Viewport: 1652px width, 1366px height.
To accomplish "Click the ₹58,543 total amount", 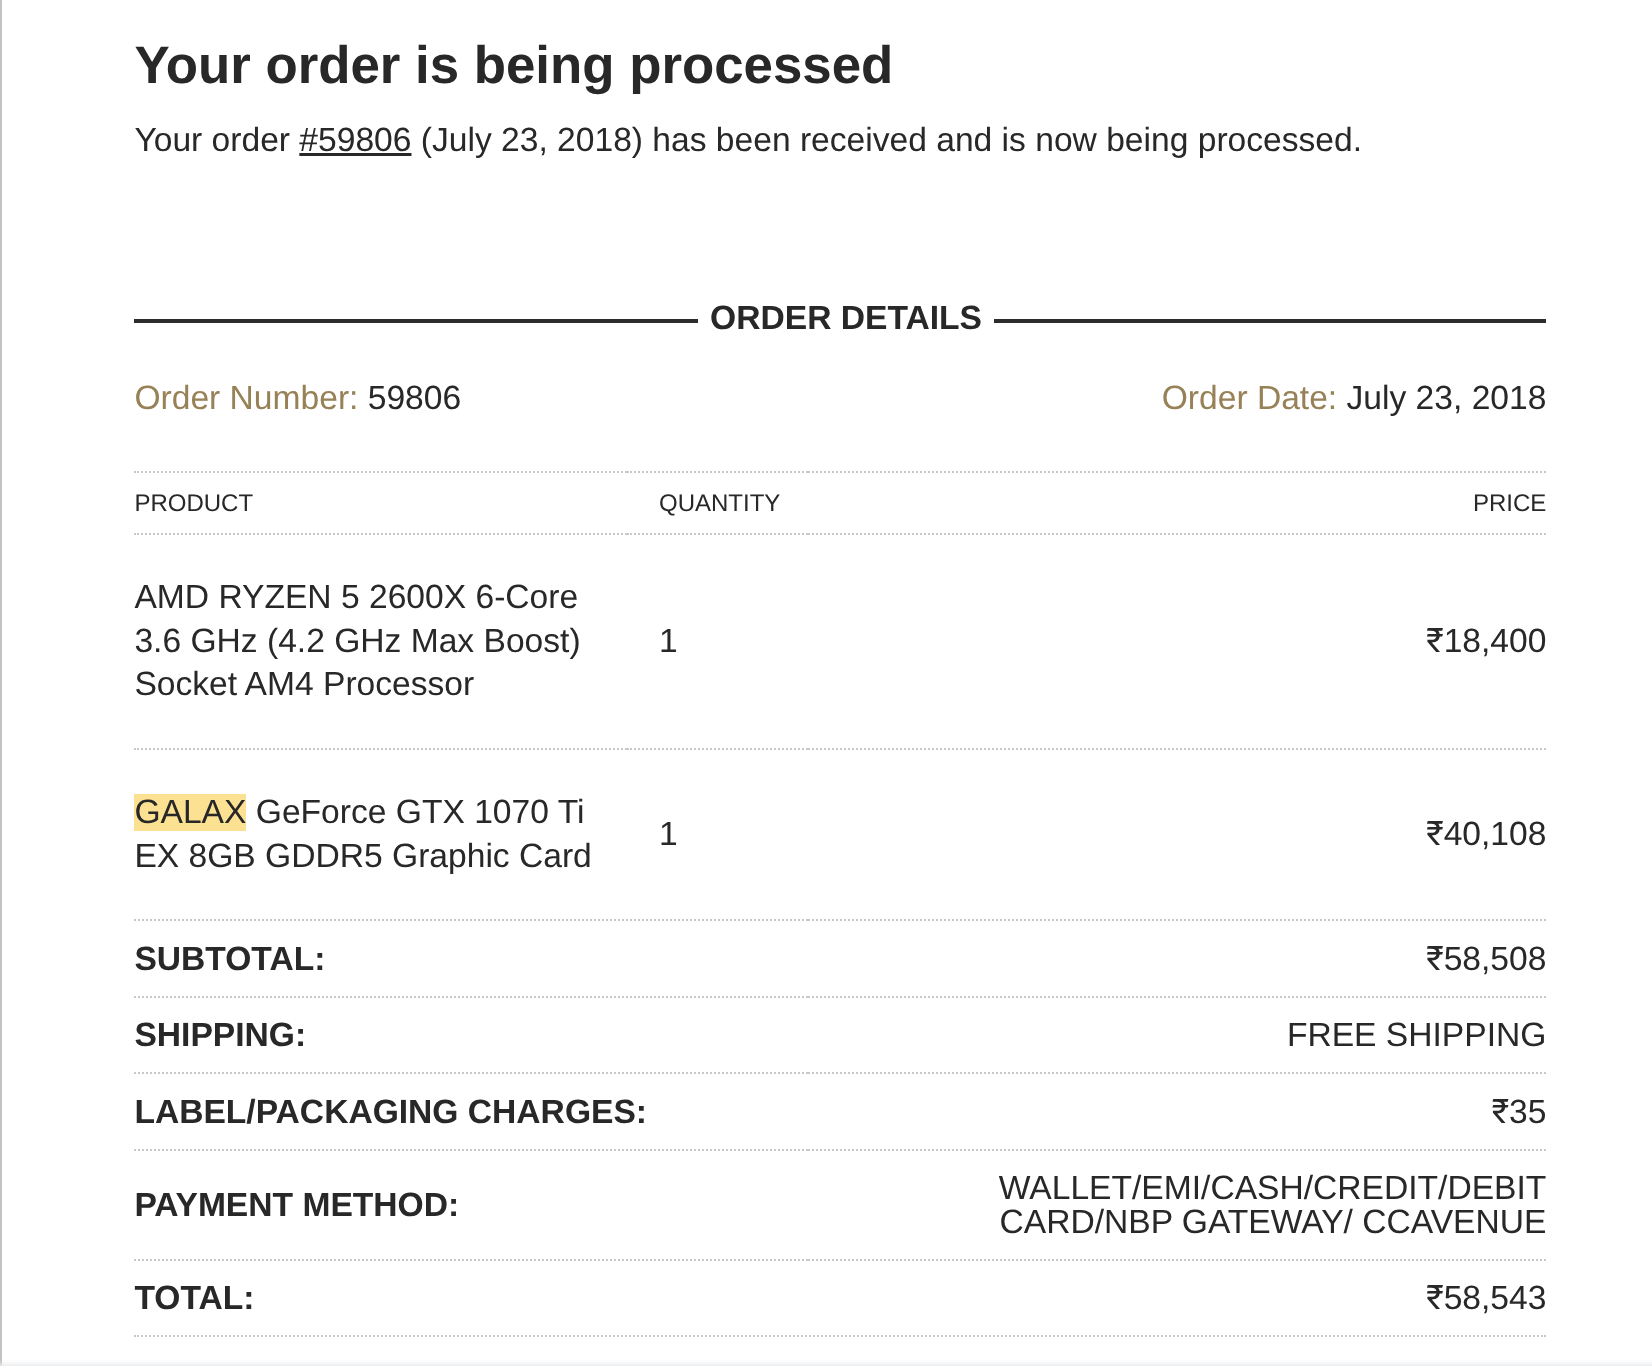I will (x=1485, y=1298).
